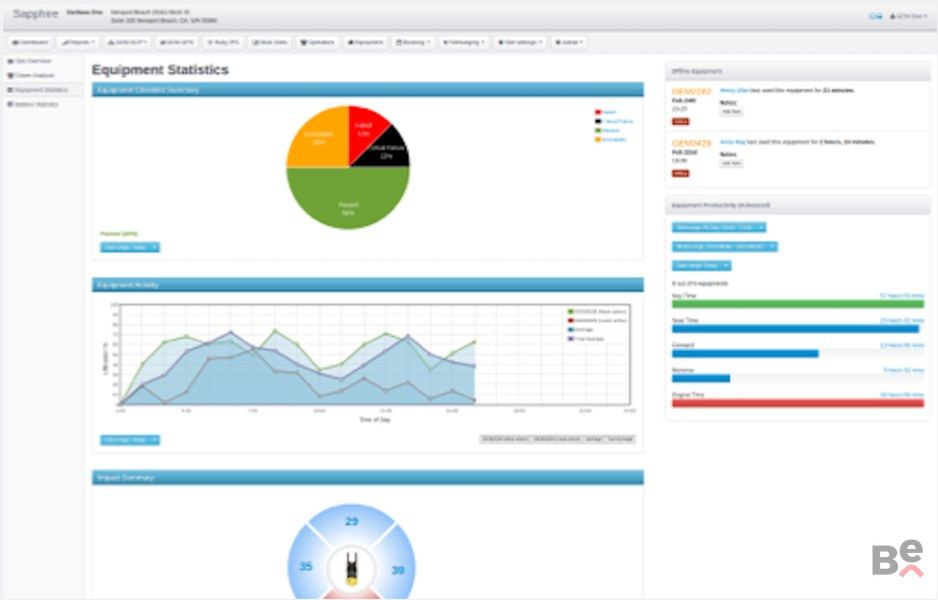Open the Equipment nav button

coord(366,42)
